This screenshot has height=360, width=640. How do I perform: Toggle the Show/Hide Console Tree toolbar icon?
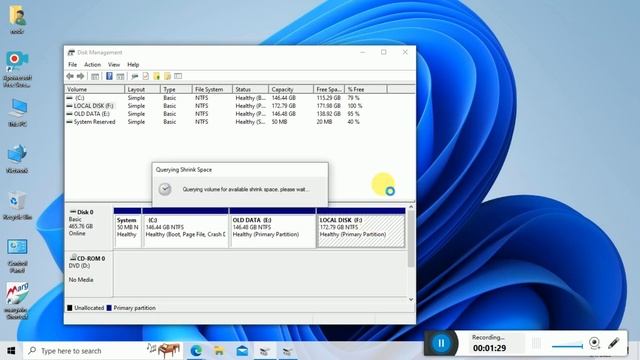[95, 76]
